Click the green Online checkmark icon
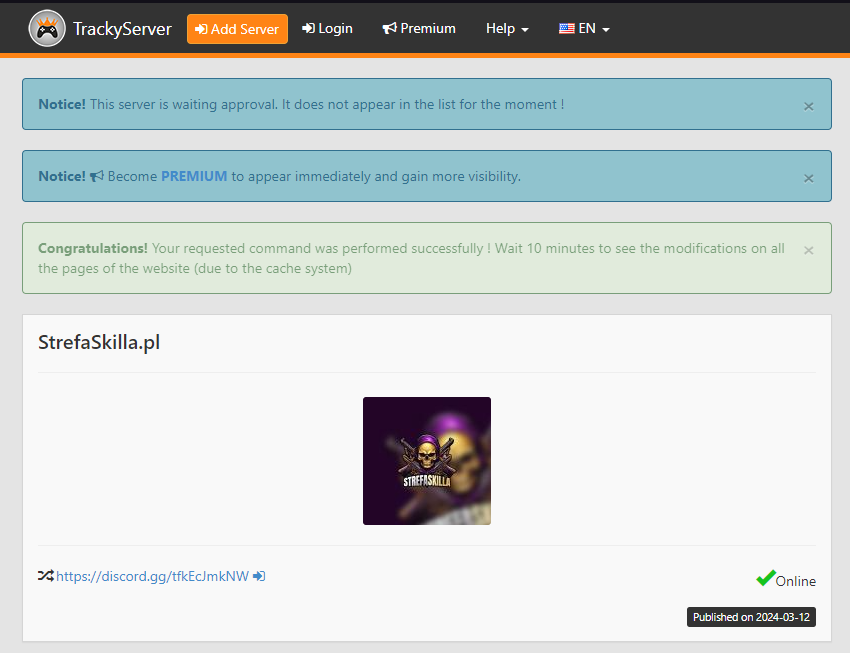The width and height of the screenshot is (850, 653). point(765,578)
